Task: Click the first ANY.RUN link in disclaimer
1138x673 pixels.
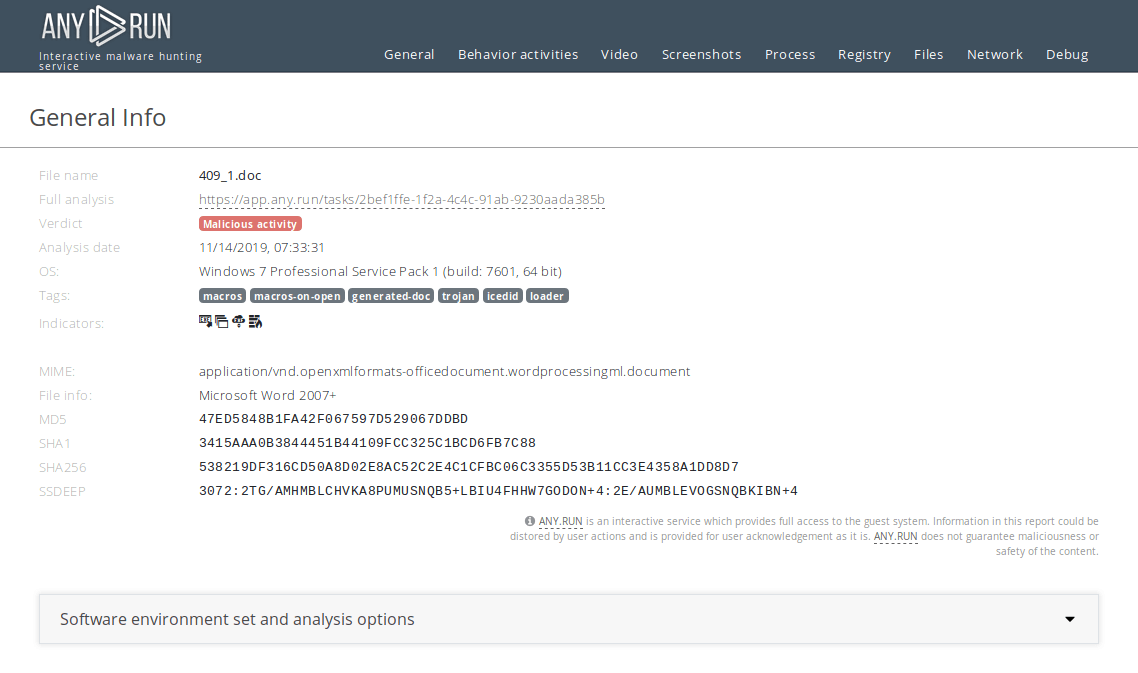Action: 560,521
